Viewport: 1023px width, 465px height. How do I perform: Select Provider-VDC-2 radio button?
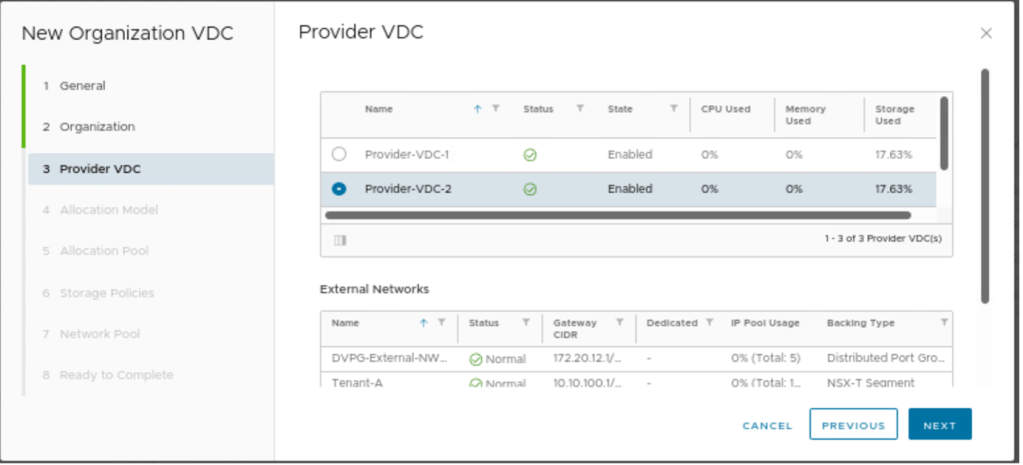coord(339,189)
